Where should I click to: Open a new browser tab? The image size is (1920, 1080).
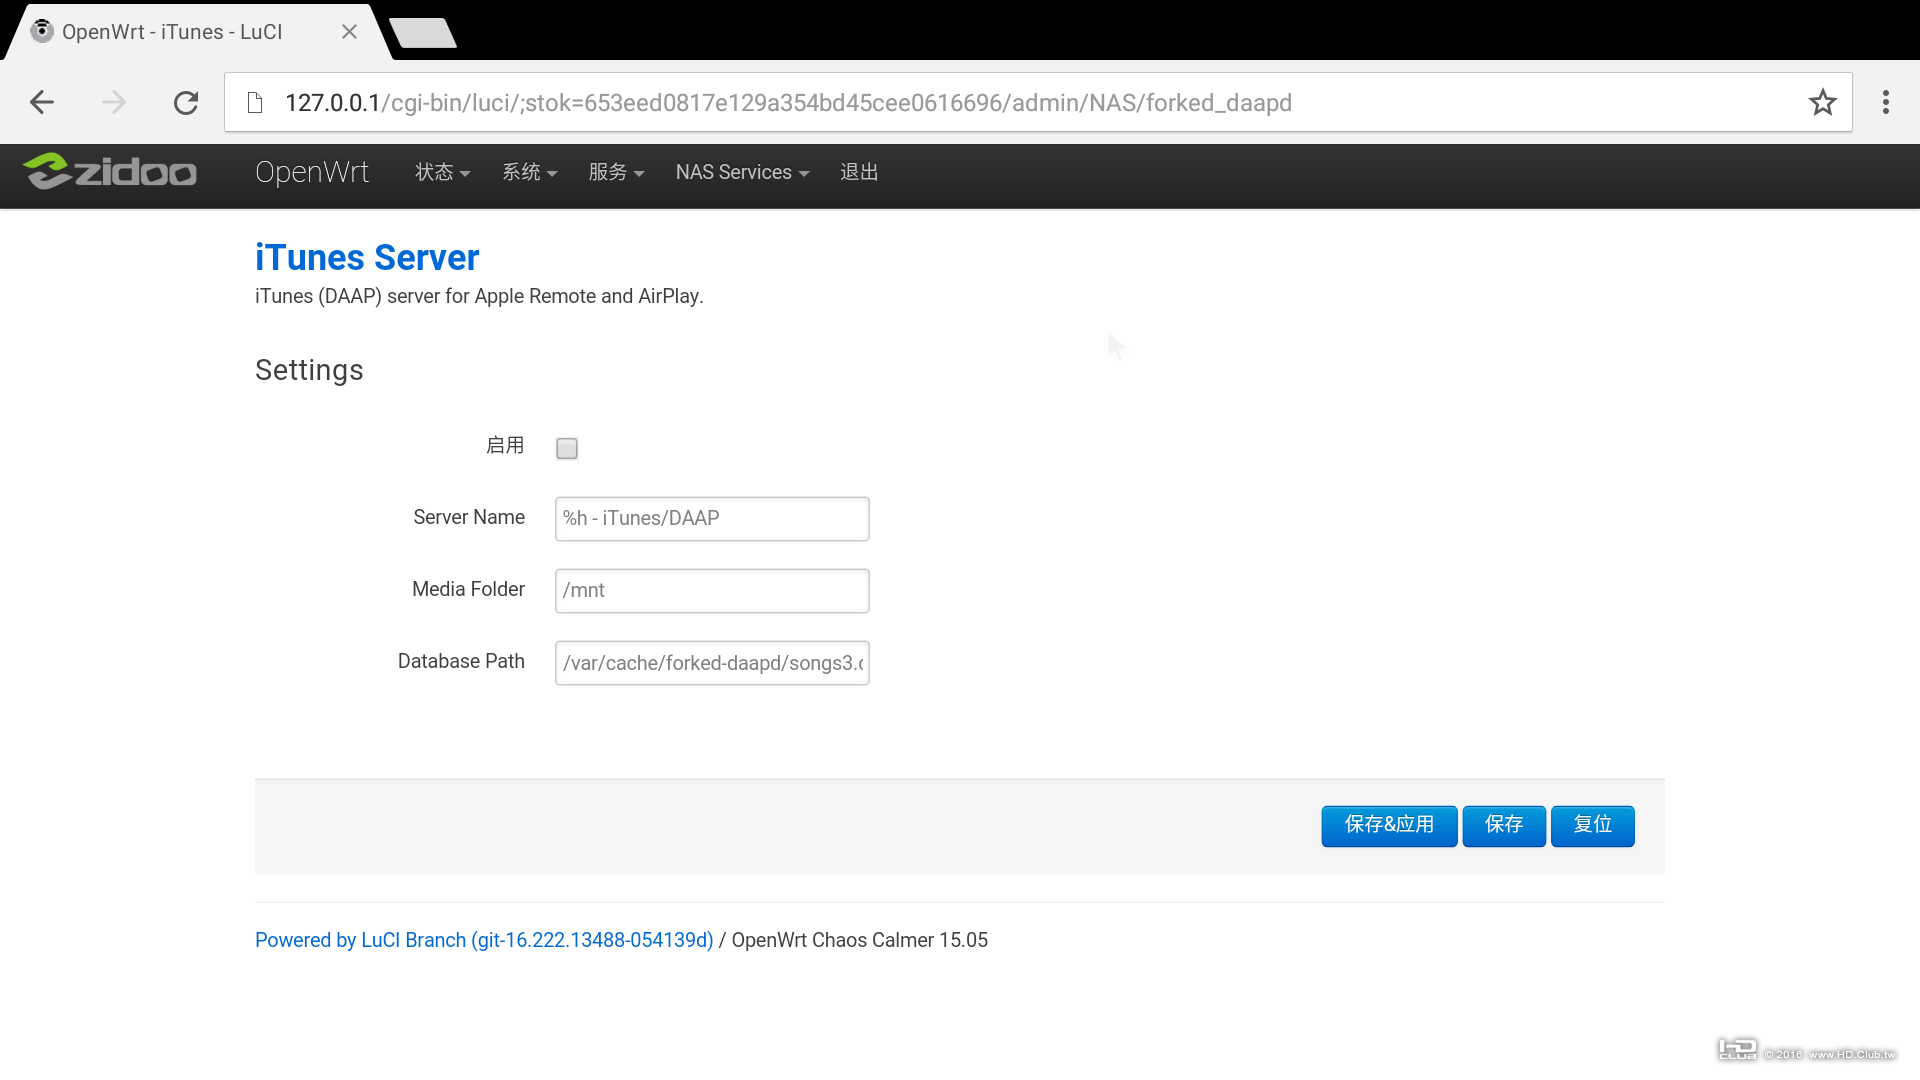pyautogui.click(x=422, y=33)
